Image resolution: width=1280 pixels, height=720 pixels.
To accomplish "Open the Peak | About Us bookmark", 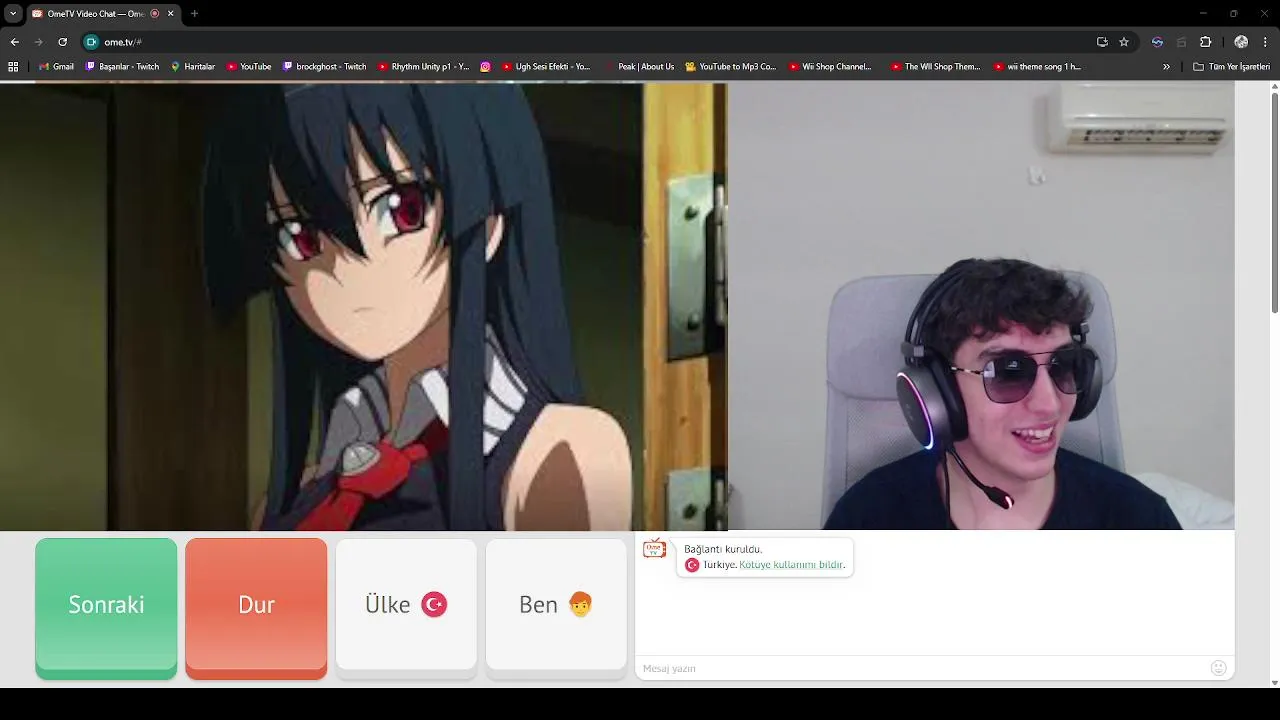I will pos(639,67).
